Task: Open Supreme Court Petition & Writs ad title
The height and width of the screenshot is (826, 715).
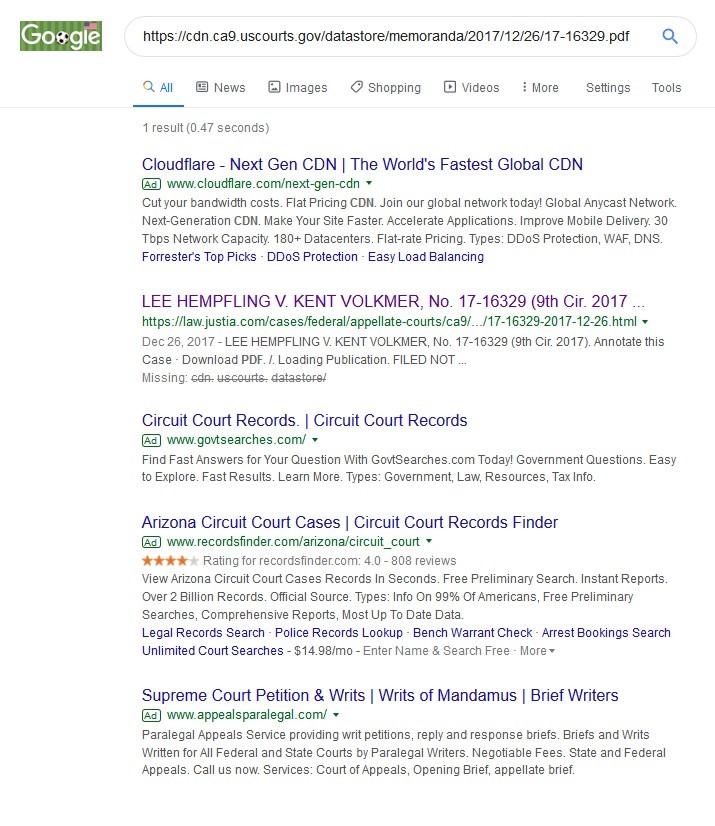Action: pos(380,695)
